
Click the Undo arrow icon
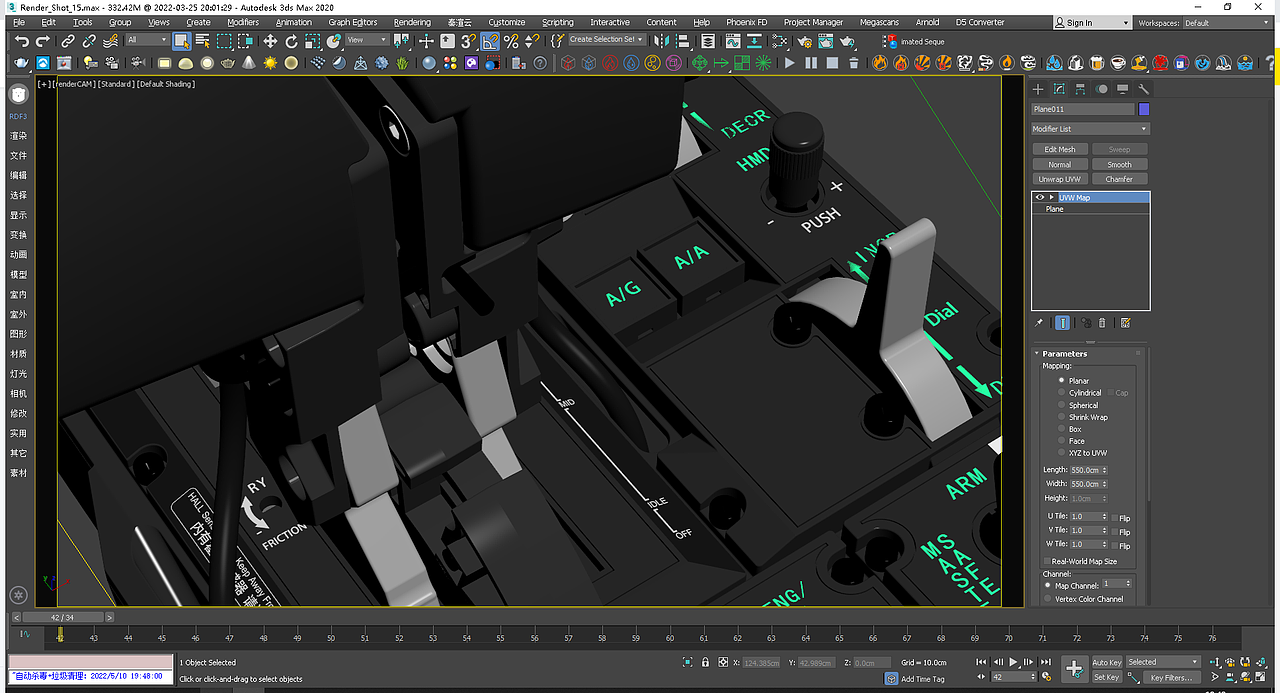point(22,41)
